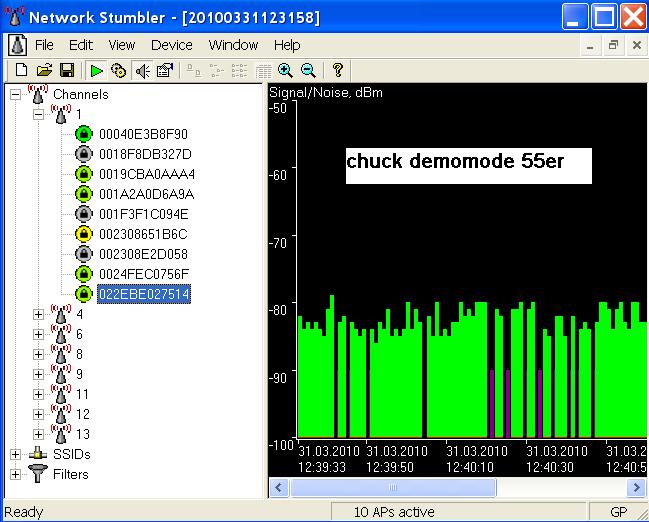
Task: Select highlighted access point 022EBE027514
Action: [144, 294]
